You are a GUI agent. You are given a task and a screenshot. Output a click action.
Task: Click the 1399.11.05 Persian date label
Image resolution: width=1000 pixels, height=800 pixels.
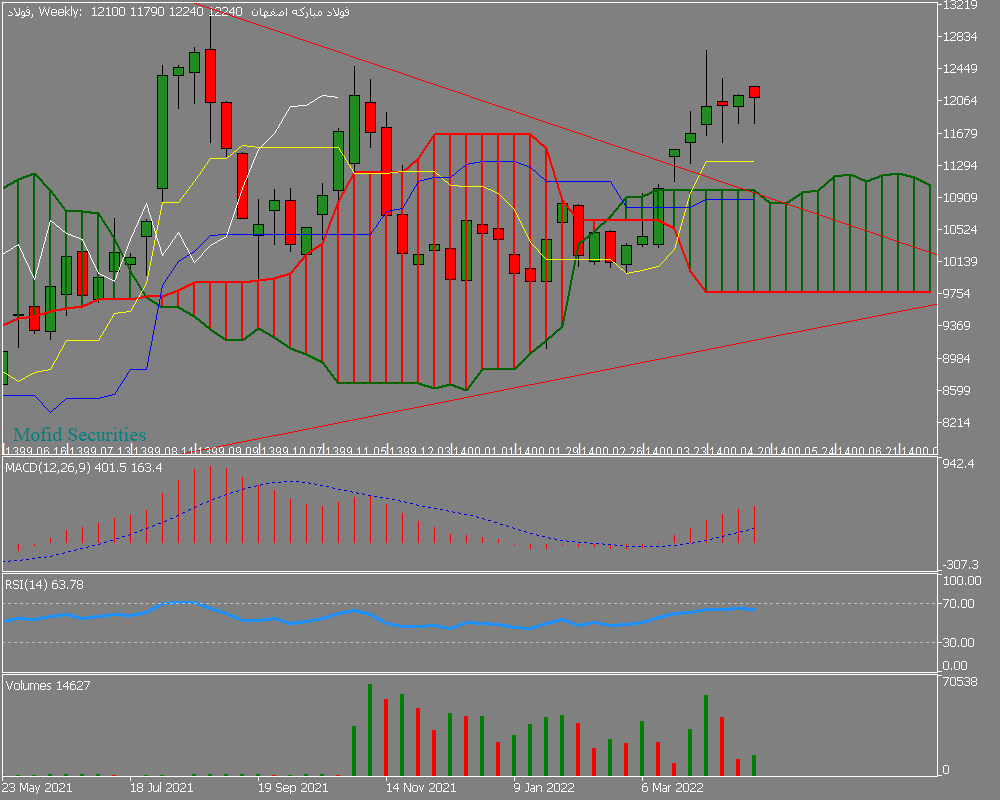pyautogui.click(x=356, y=450)
